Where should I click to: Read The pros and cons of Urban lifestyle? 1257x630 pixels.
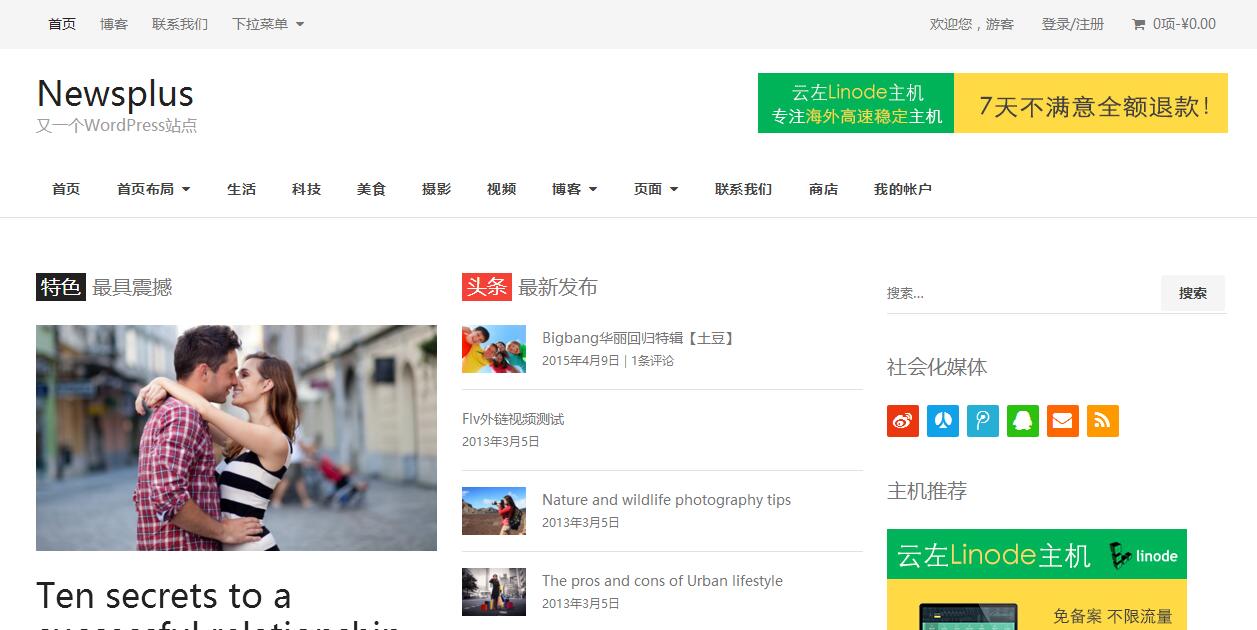662,581
